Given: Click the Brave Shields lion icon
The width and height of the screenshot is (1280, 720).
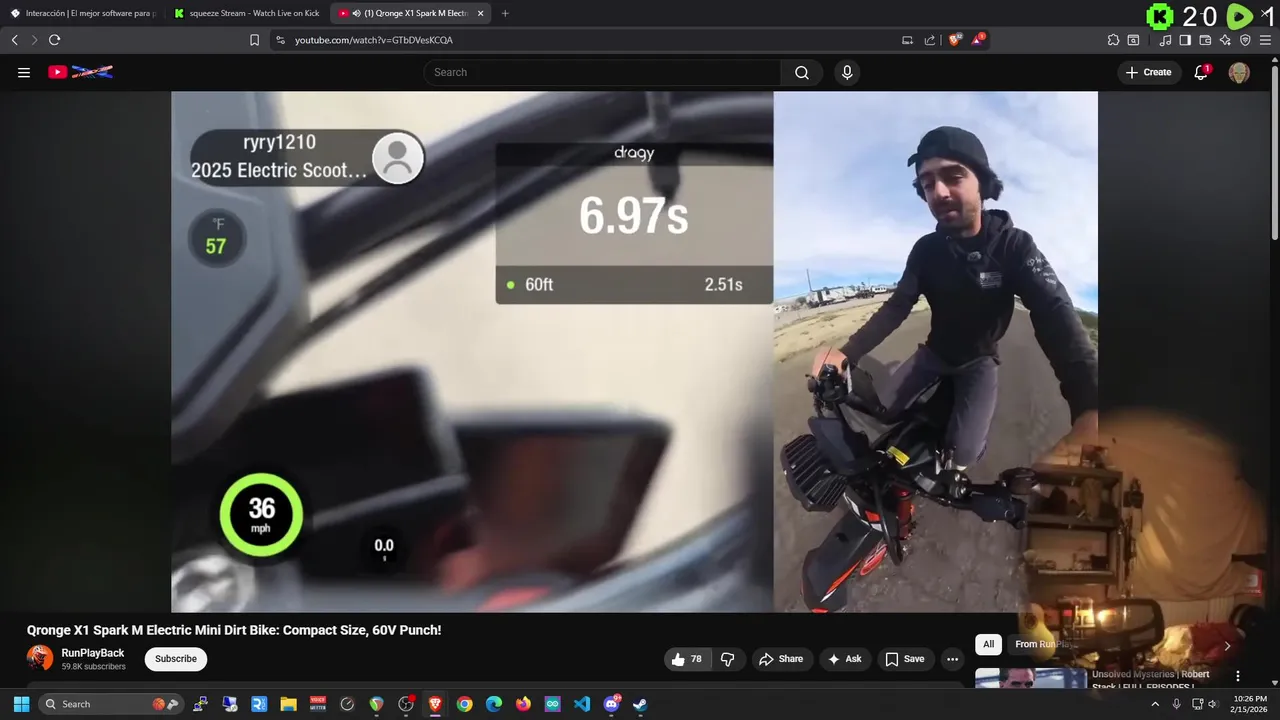Looking at the screenshot, I should [955, 40].
